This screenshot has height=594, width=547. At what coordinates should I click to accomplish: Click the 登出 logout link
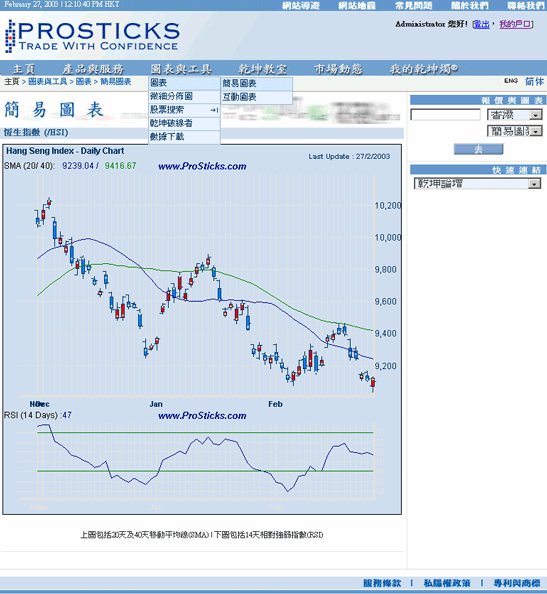click(481, 24)
